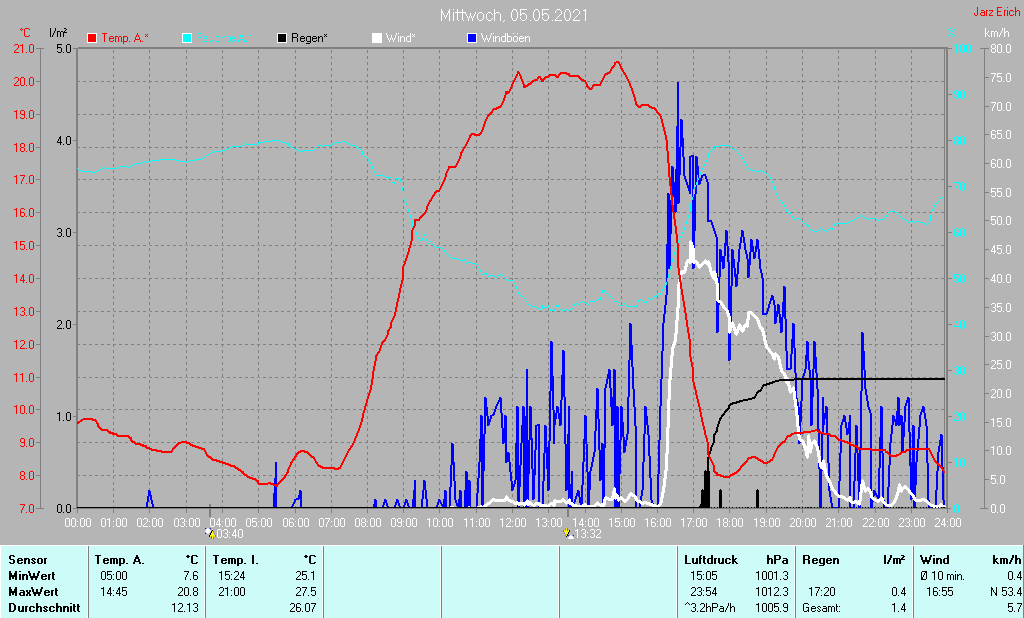This screenshot has height=618, width=1024.
Task: Click the '14:45' max temperature time
Action: point(114,592)
